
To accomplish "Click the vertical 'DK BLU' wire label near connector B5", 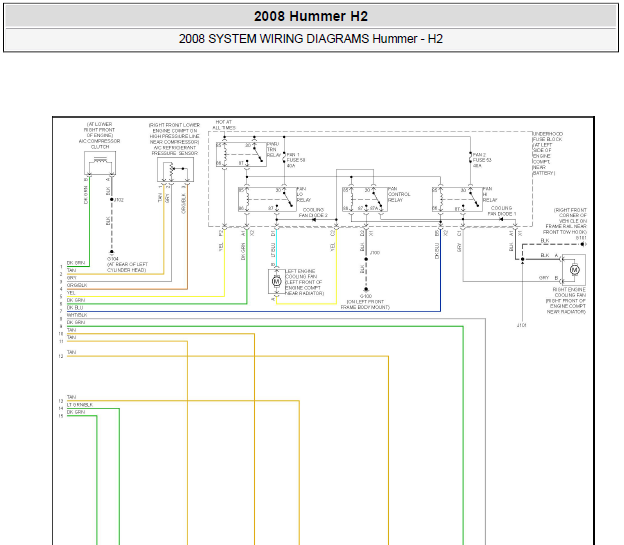I will 437,251.
